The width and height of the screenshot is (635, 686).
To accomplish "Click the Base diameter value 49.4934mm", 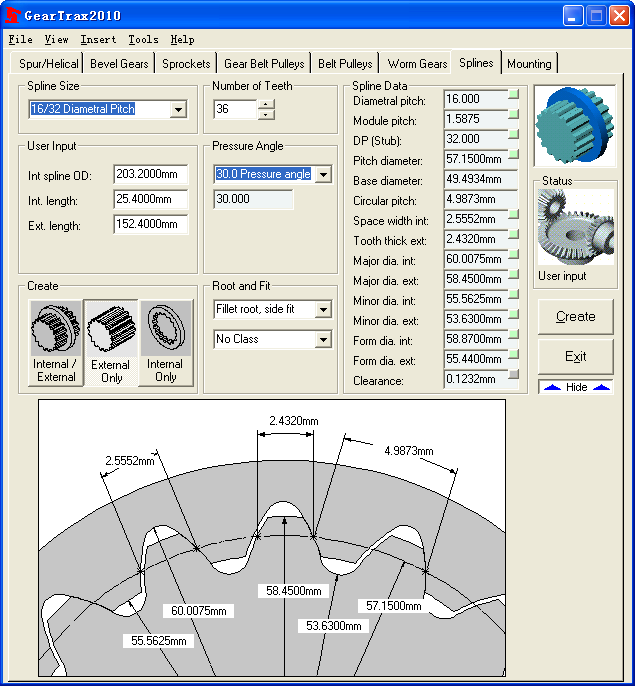I will 480,179.
